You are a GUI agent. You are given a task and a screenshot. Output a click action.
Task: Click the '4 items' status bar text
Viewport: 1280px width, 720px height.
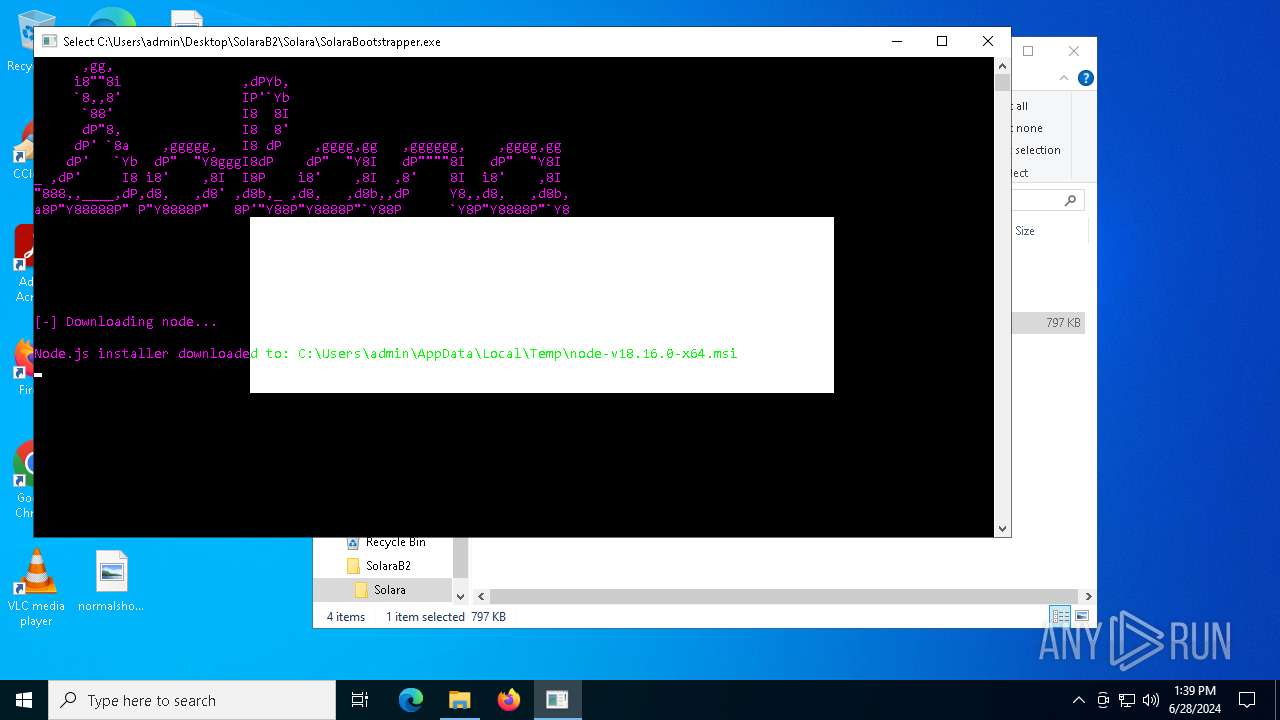tap(346, 617)
